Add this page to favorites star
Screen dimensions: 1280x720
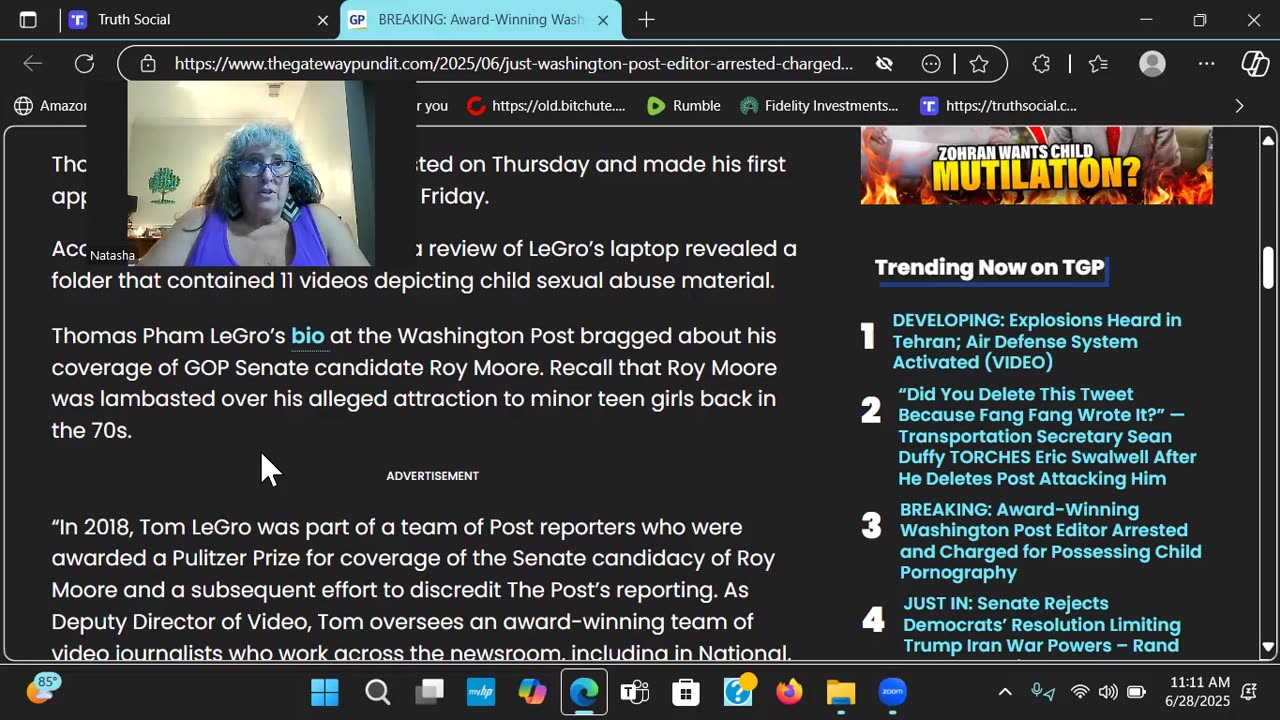[x=979, y=64]
